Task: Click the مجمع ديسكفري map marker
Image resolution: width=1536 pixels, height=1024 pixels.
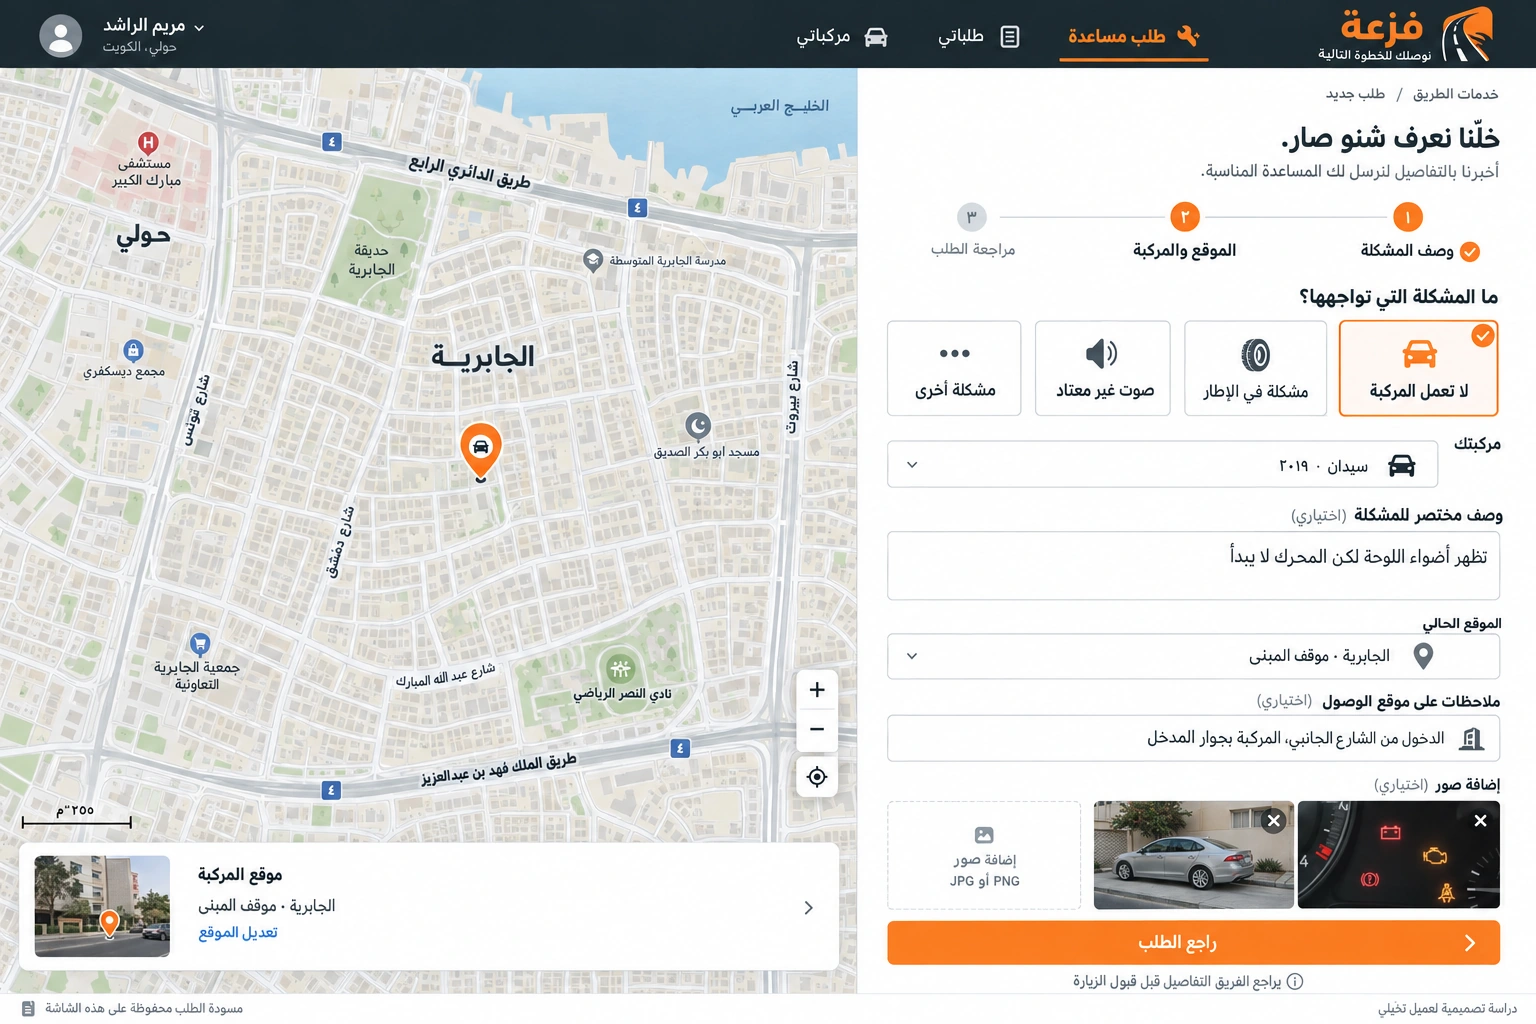Action: click(133, 350)
